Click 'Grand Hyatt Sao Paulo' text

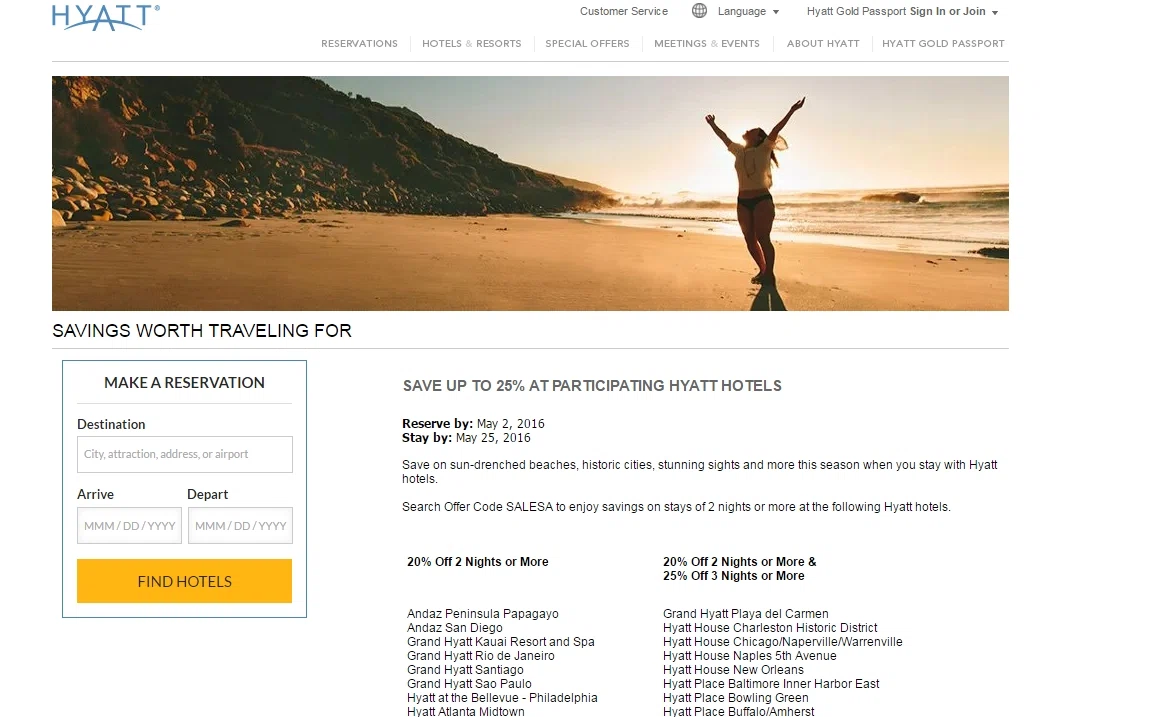[x=470, y=683]
